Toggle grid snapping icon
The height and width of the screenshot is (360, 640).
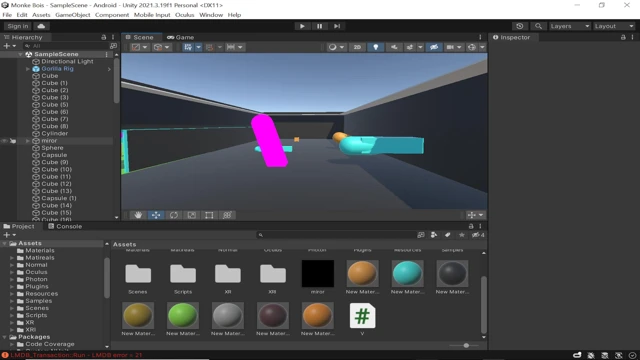pos(209,47)
